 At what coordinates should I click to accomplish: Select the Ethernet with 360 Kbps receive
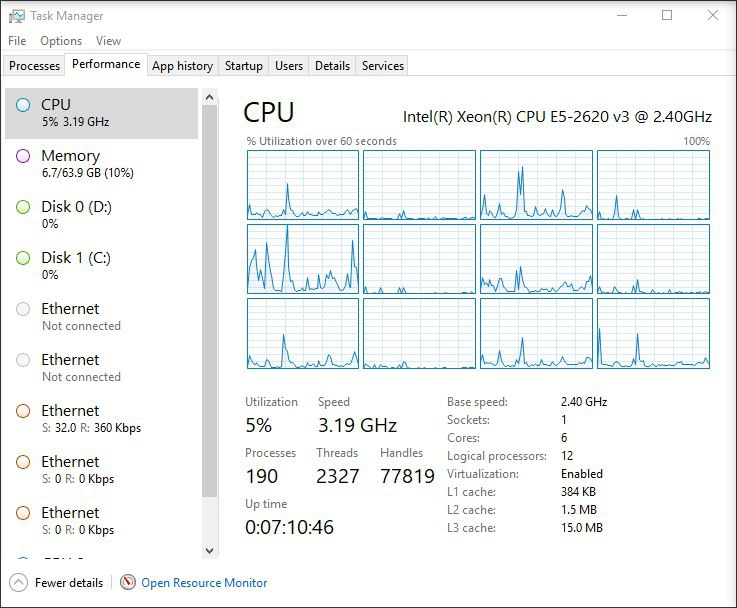[x=101, y=418]
